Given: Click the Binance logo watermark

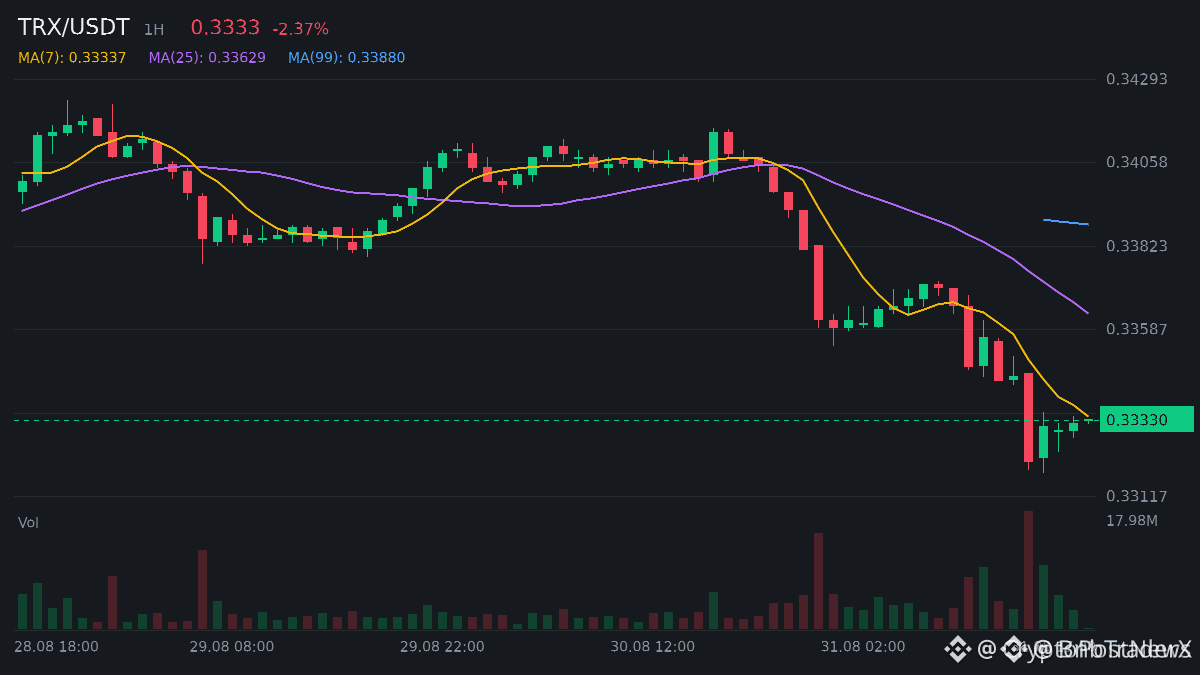Looking at the screenshot, I should 958,649.
